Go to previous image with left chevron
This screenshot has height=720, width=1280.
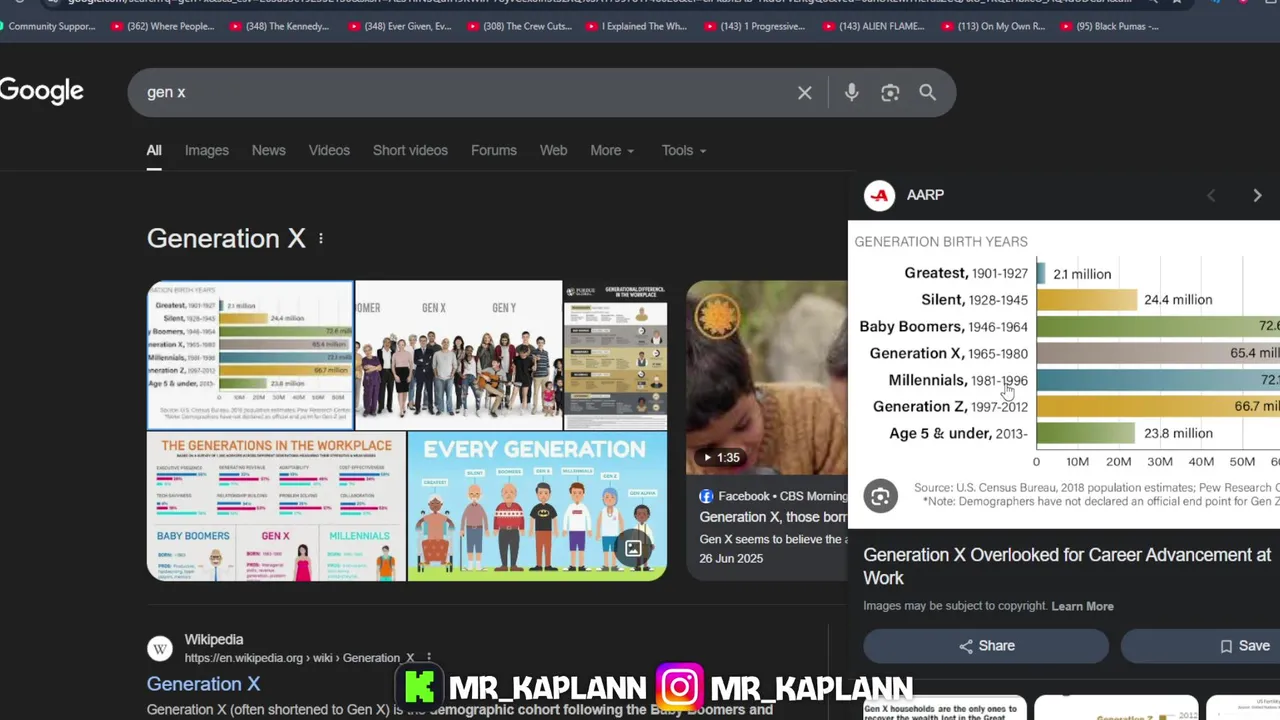tap(1211, 196)
